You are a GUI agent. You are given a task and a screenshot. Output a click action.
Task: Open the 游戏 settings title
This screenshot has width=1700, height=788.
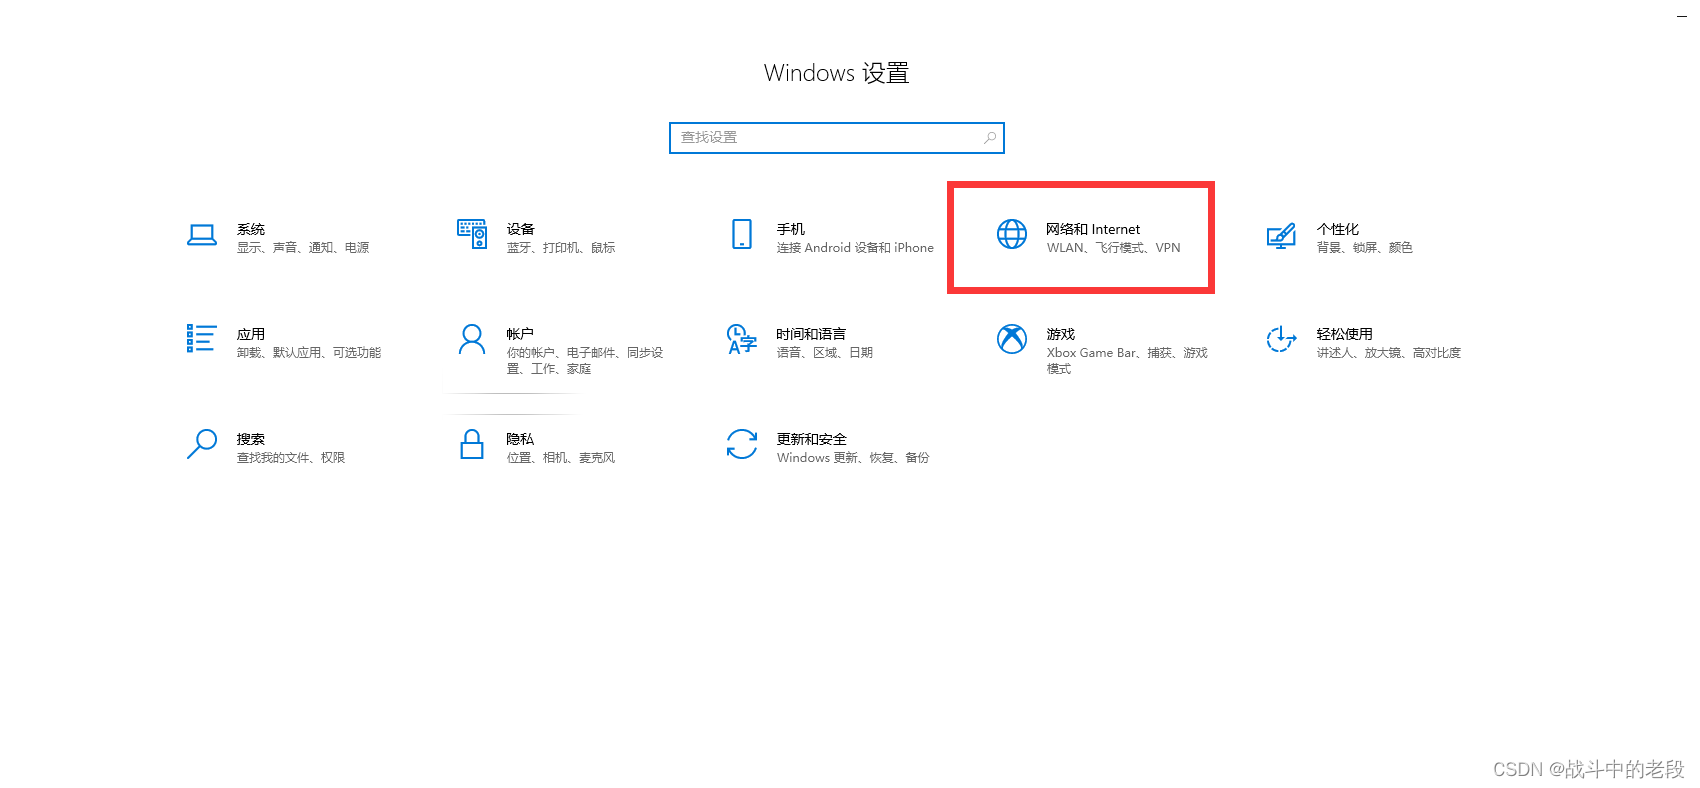coord(1061,334)
